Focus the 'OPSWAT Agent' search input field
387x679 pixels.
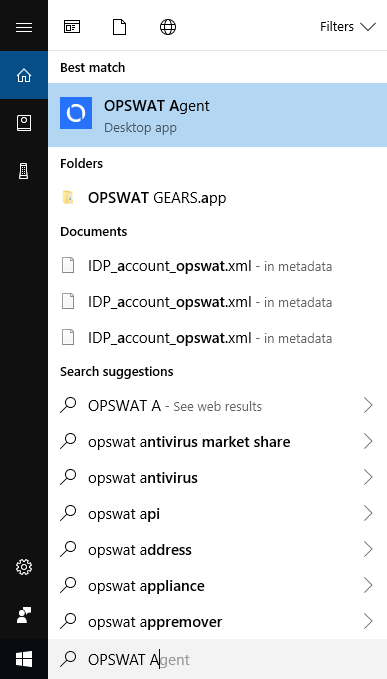pos(218,660)
